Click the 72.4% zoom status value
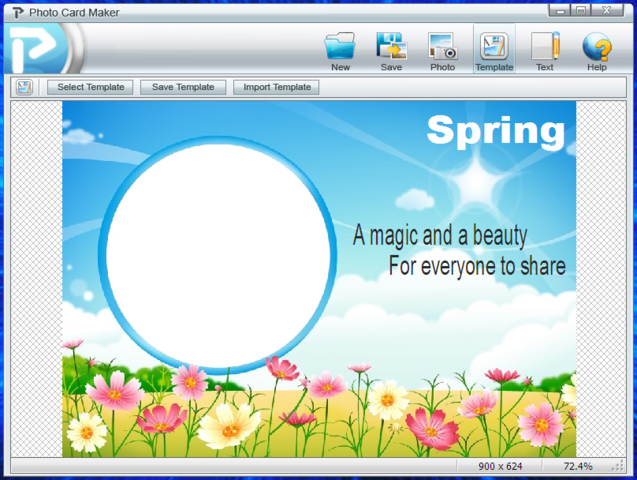637x480 pixels. [x=578, y=466]
